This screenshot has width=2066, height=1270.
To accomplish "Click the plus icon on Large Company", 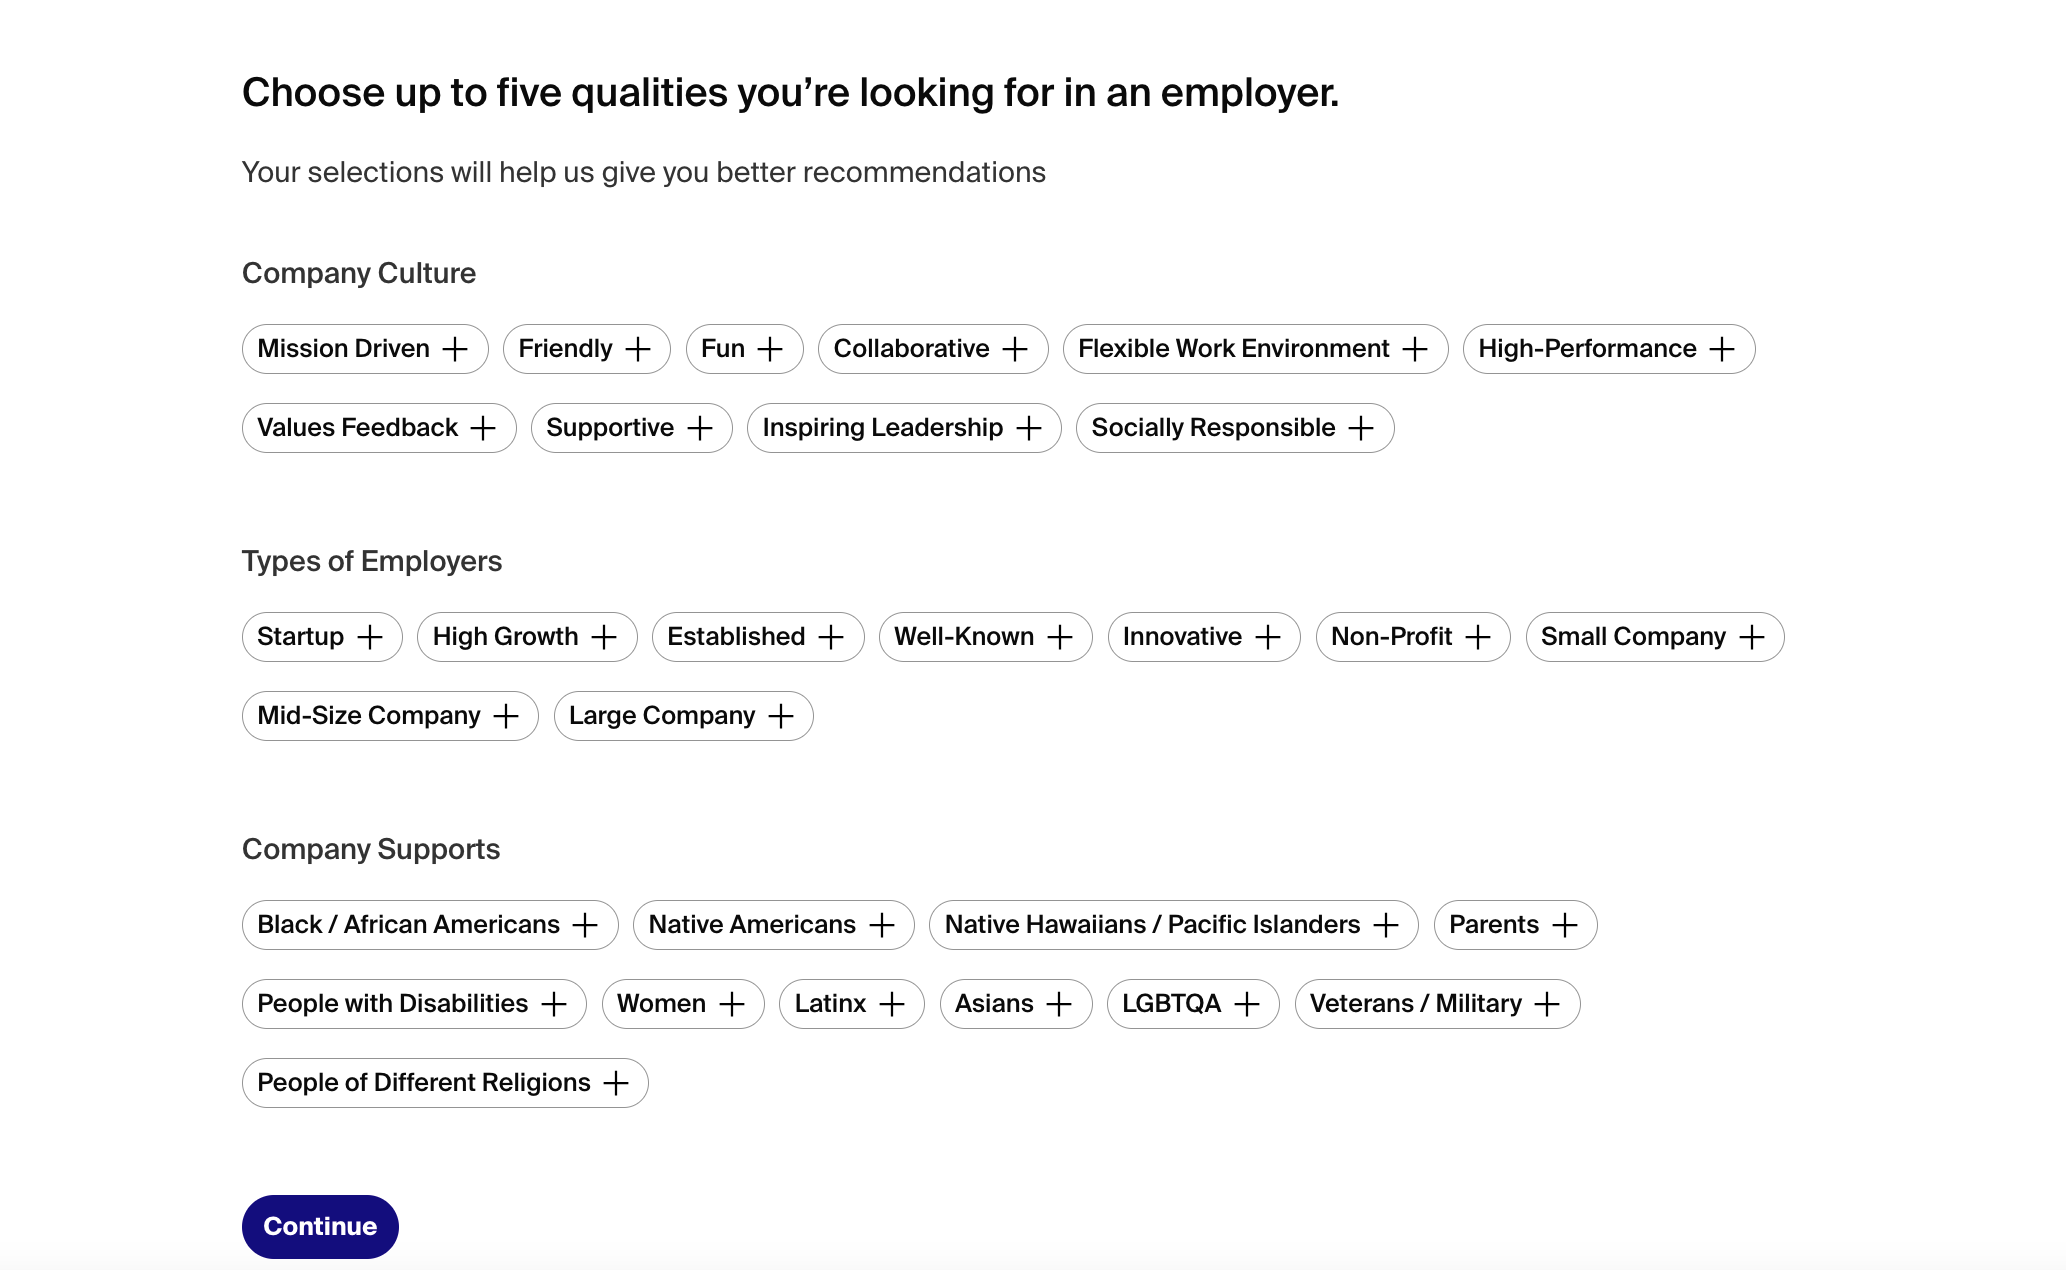I will coord(781,716).
